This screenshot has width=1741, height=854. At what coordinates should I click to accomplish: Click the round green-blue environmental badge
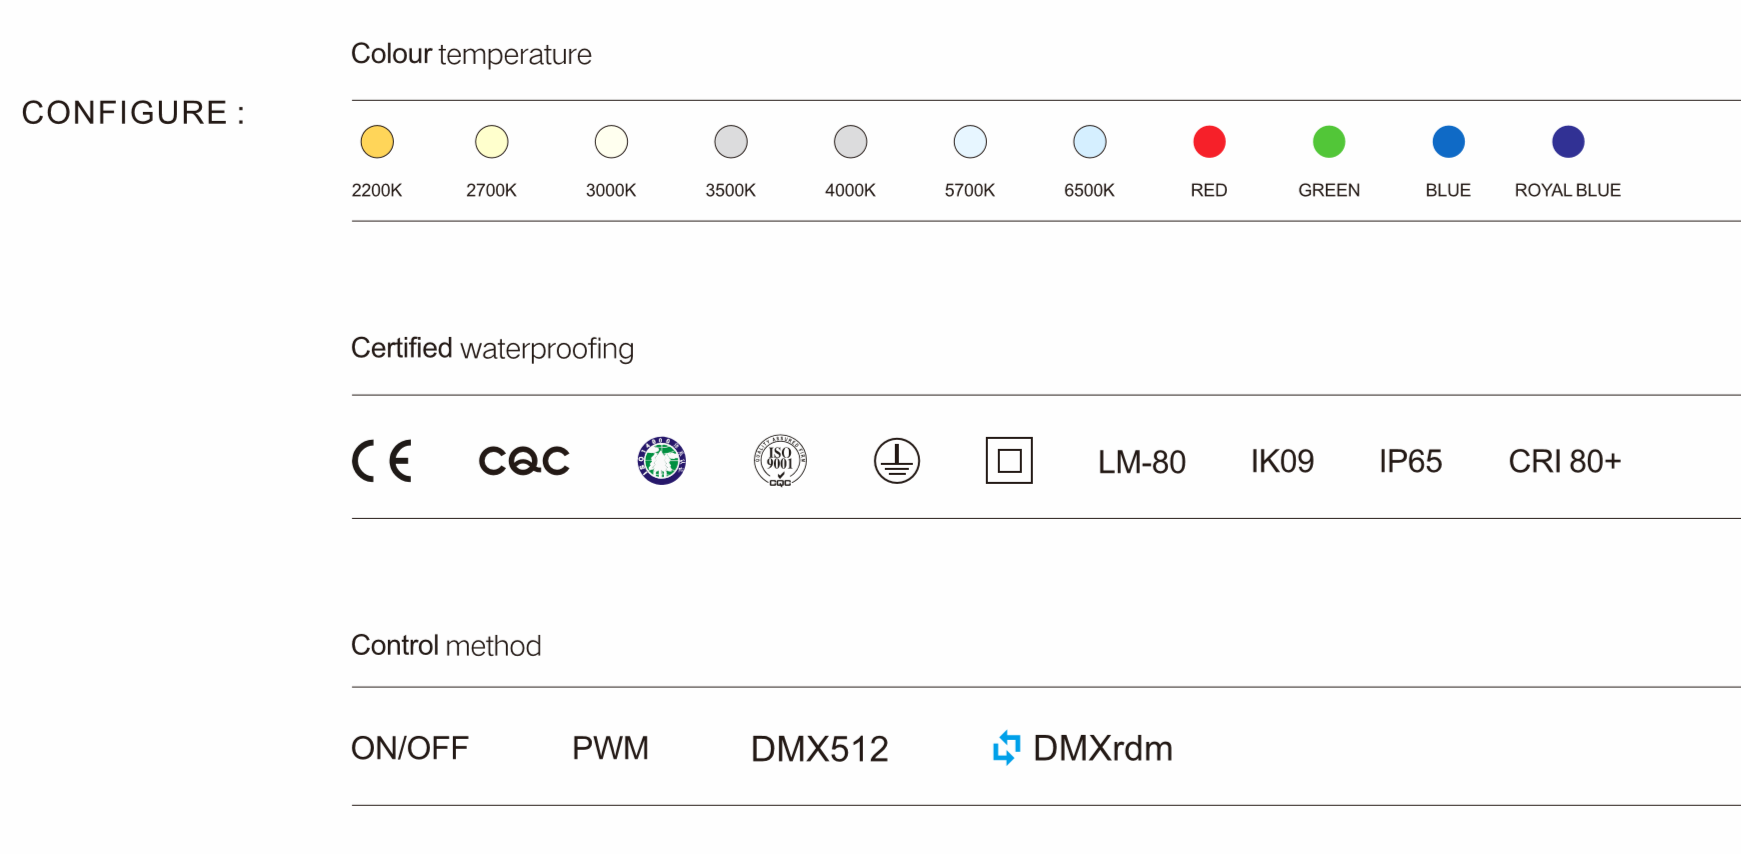661,461
